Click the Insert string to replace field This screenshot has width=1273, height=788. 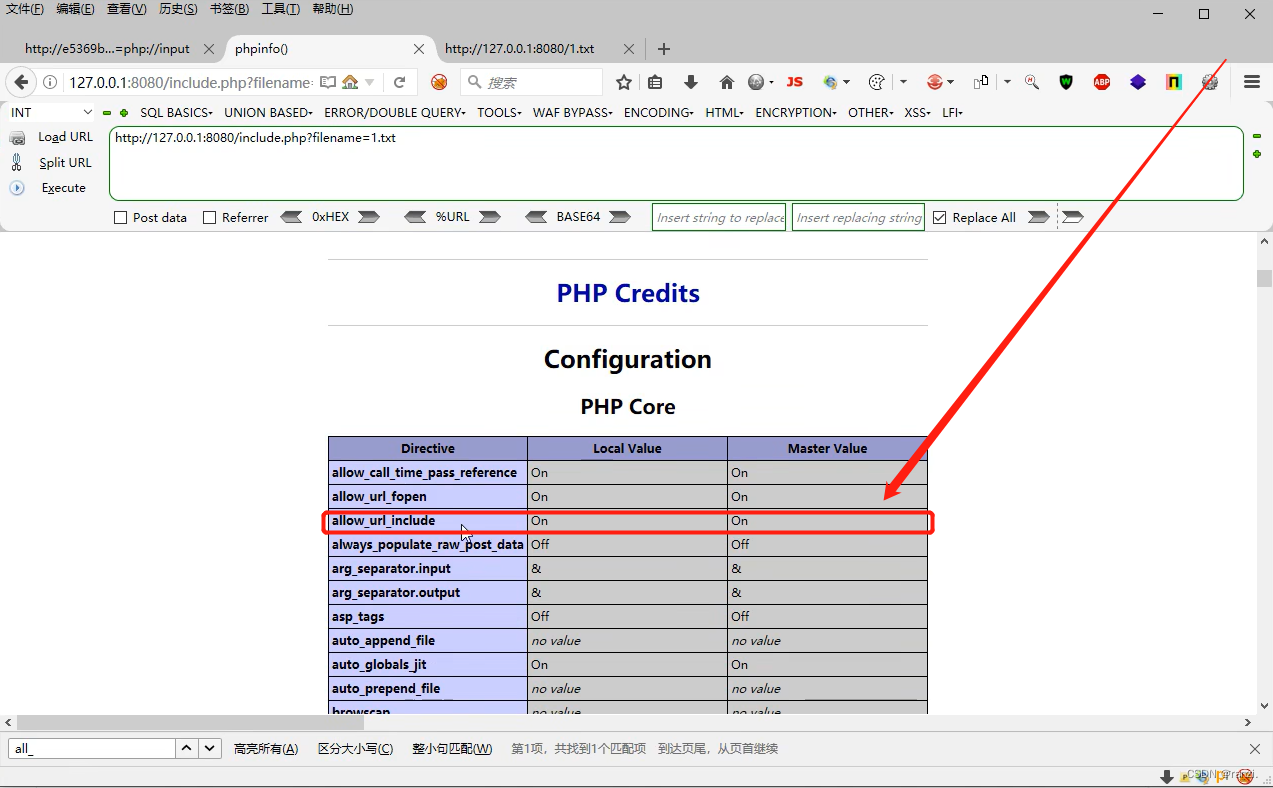coord(720,217)
